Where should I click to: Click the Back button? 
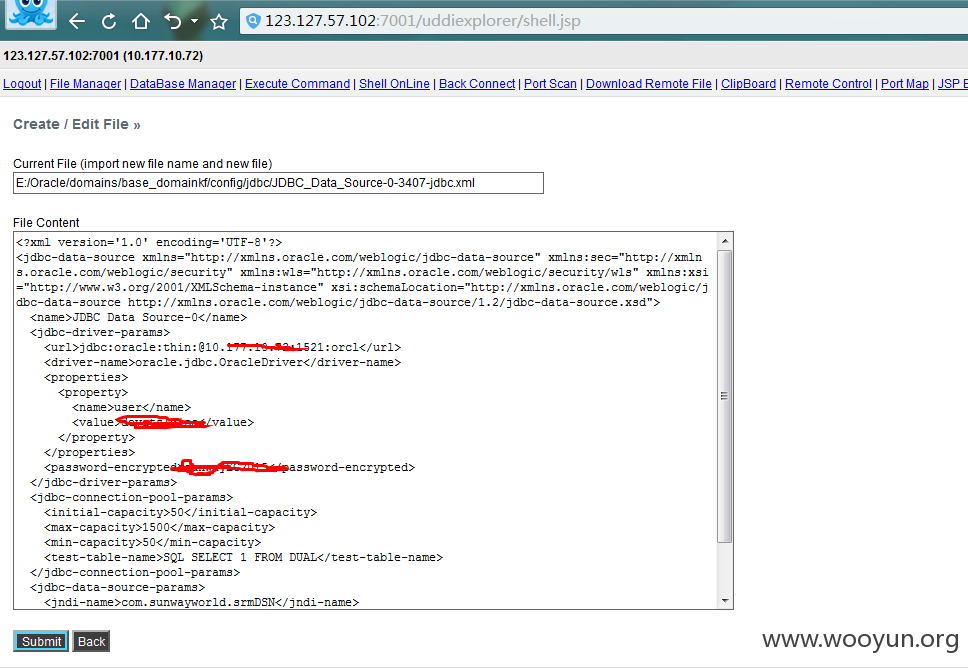click(91, 641)
